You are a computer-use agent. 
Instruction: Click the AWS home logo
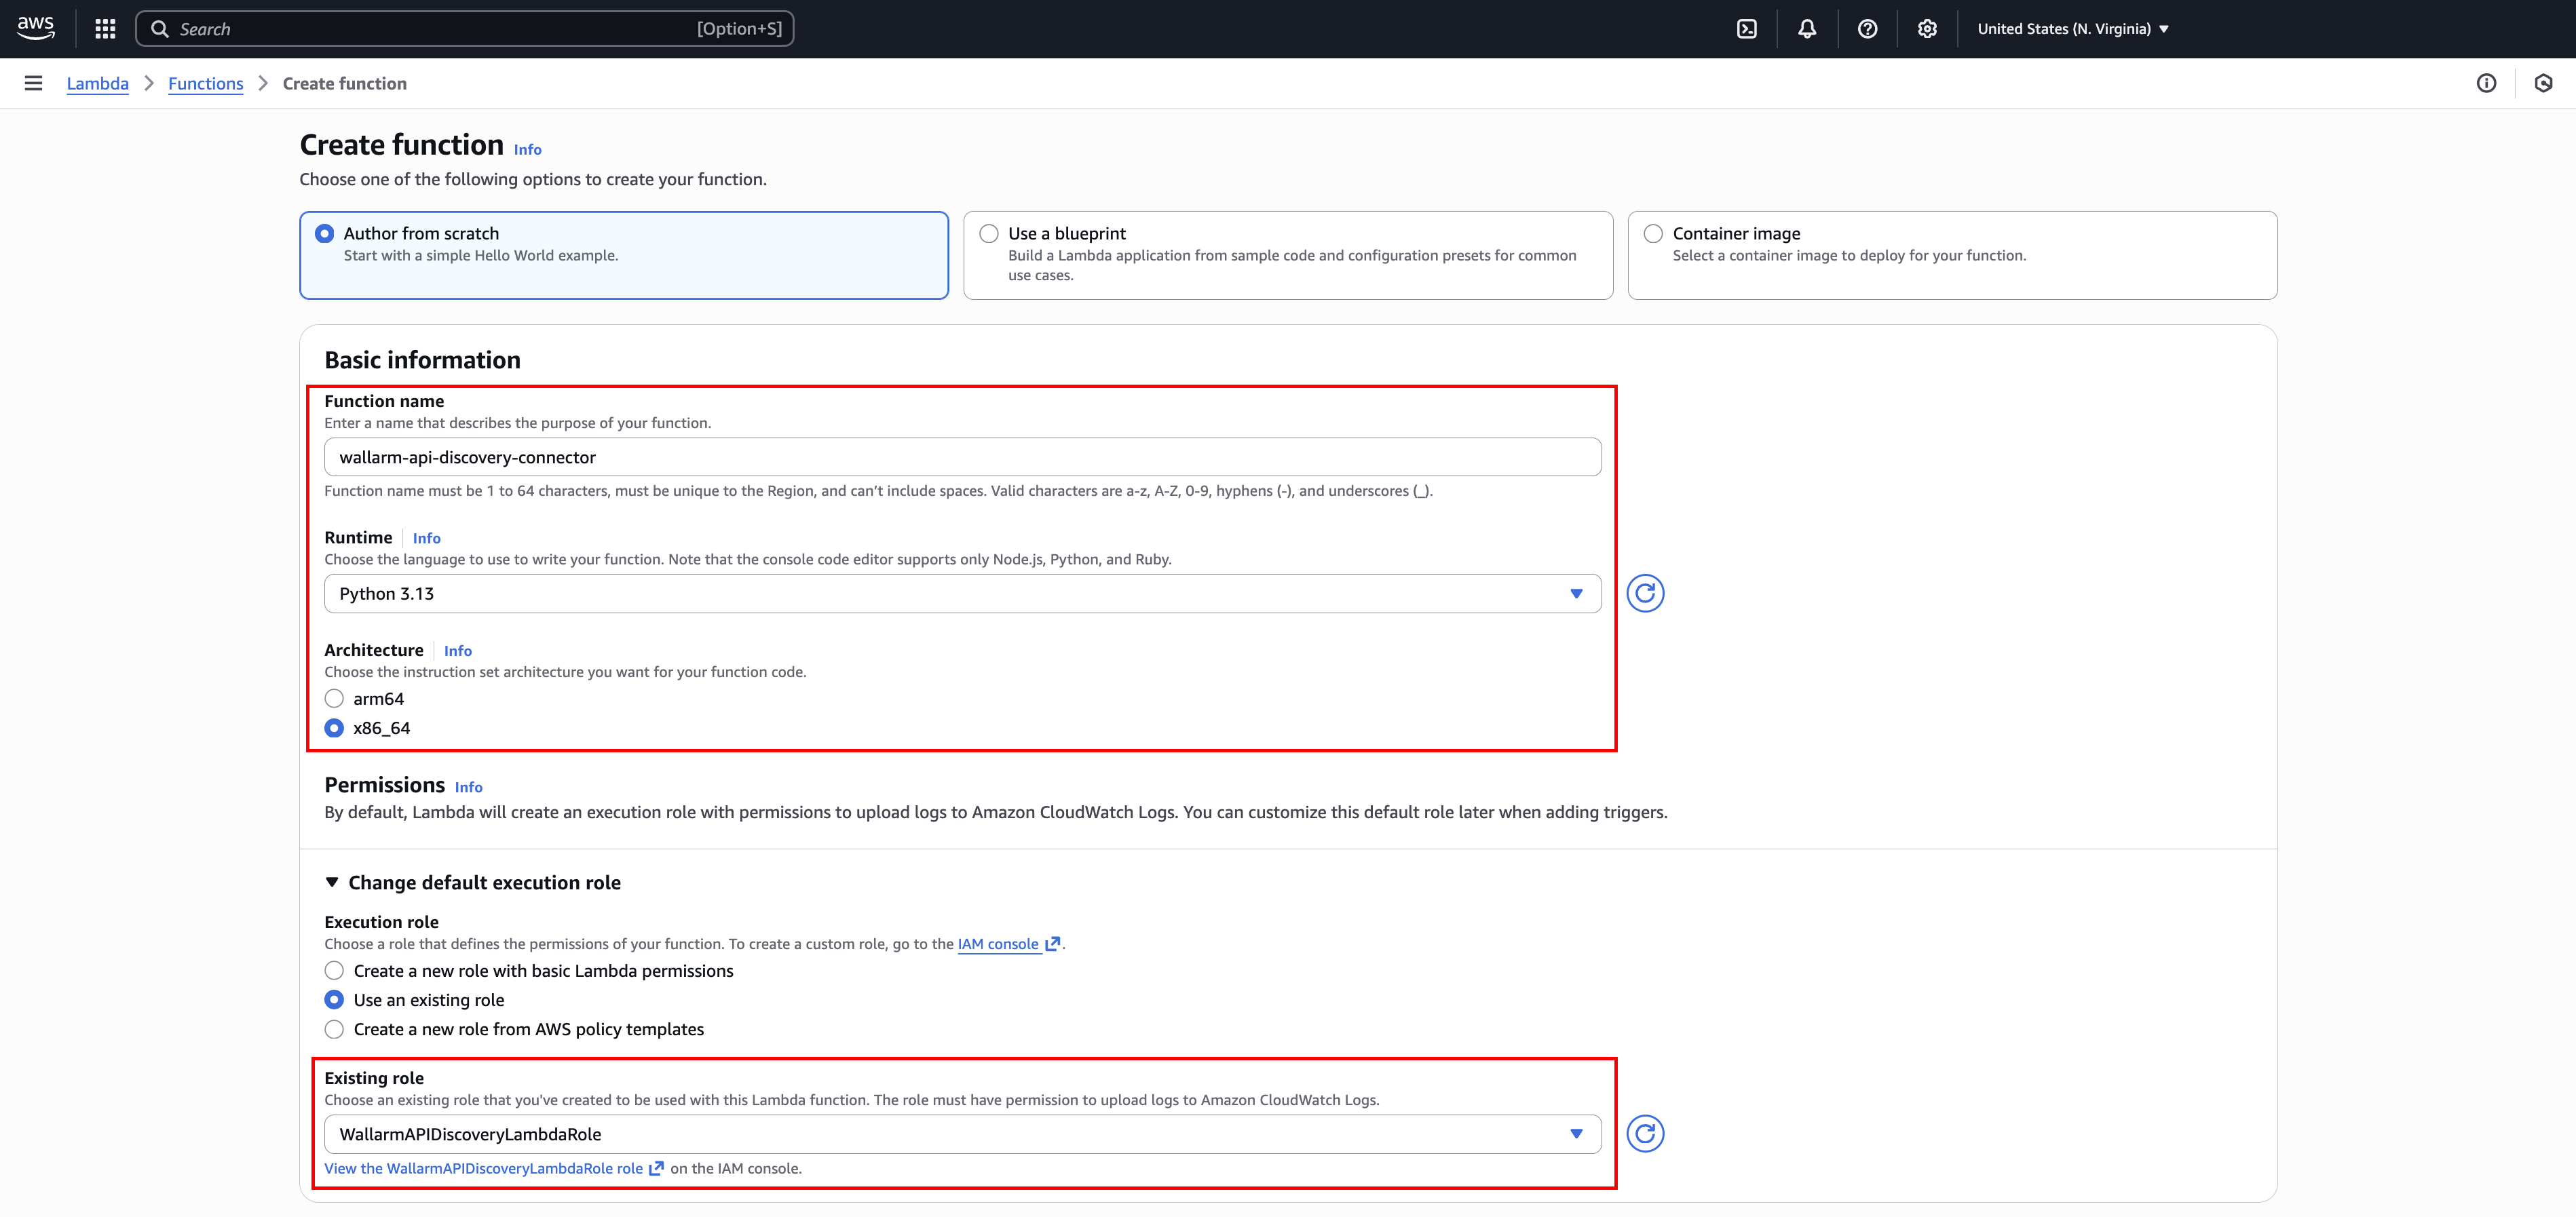[x=35, y=27]
